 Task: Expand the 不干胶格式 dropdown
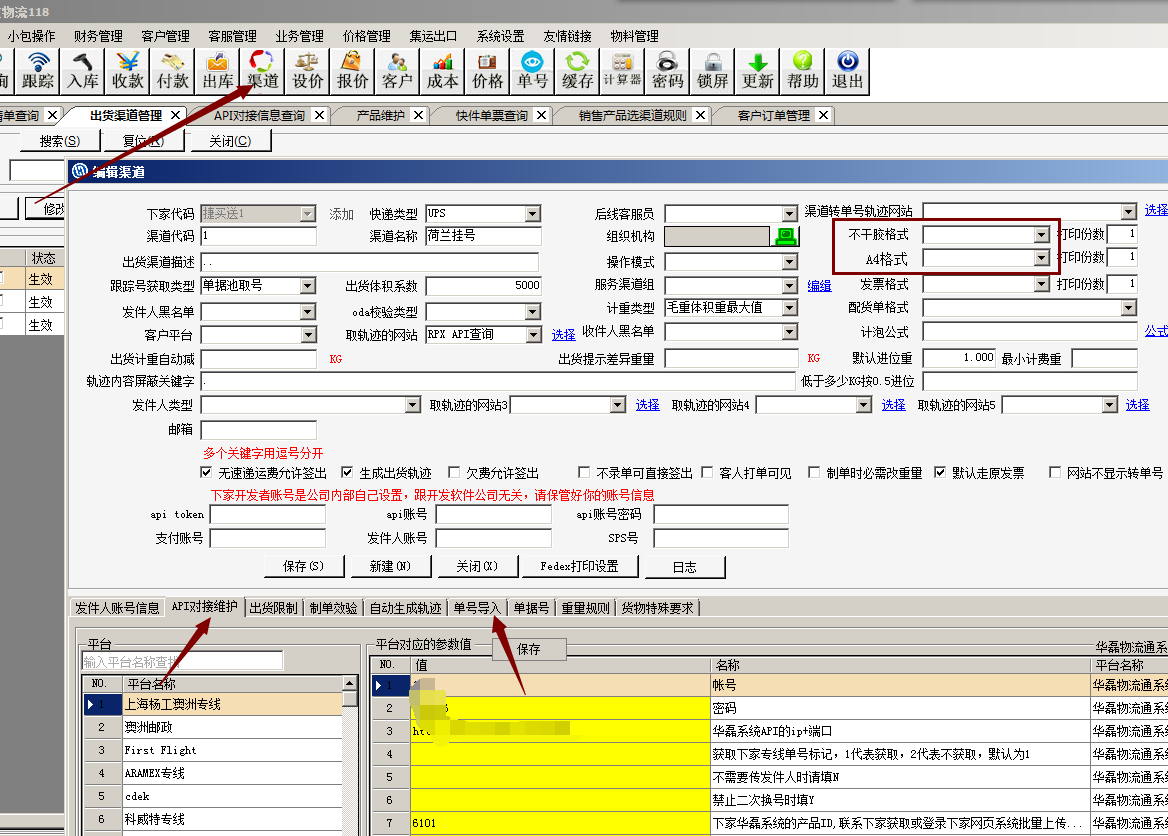pyautogui.click(x=1041, y=235)
